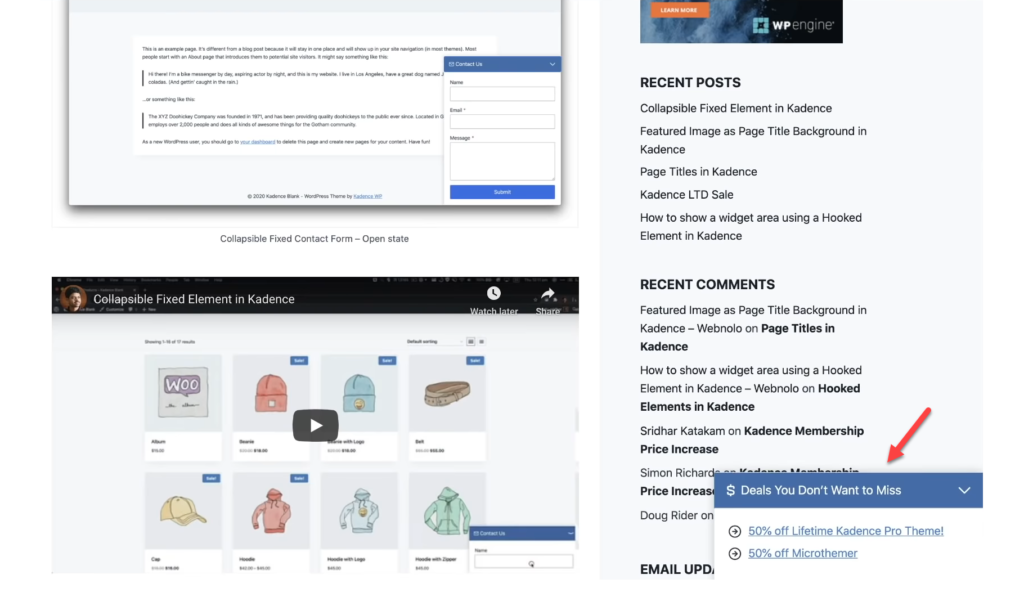The width and height of the screenshot is (1024, 615).
Task: Open the Default sorting dropdown in the video
Action: click(x=434, y=341)
